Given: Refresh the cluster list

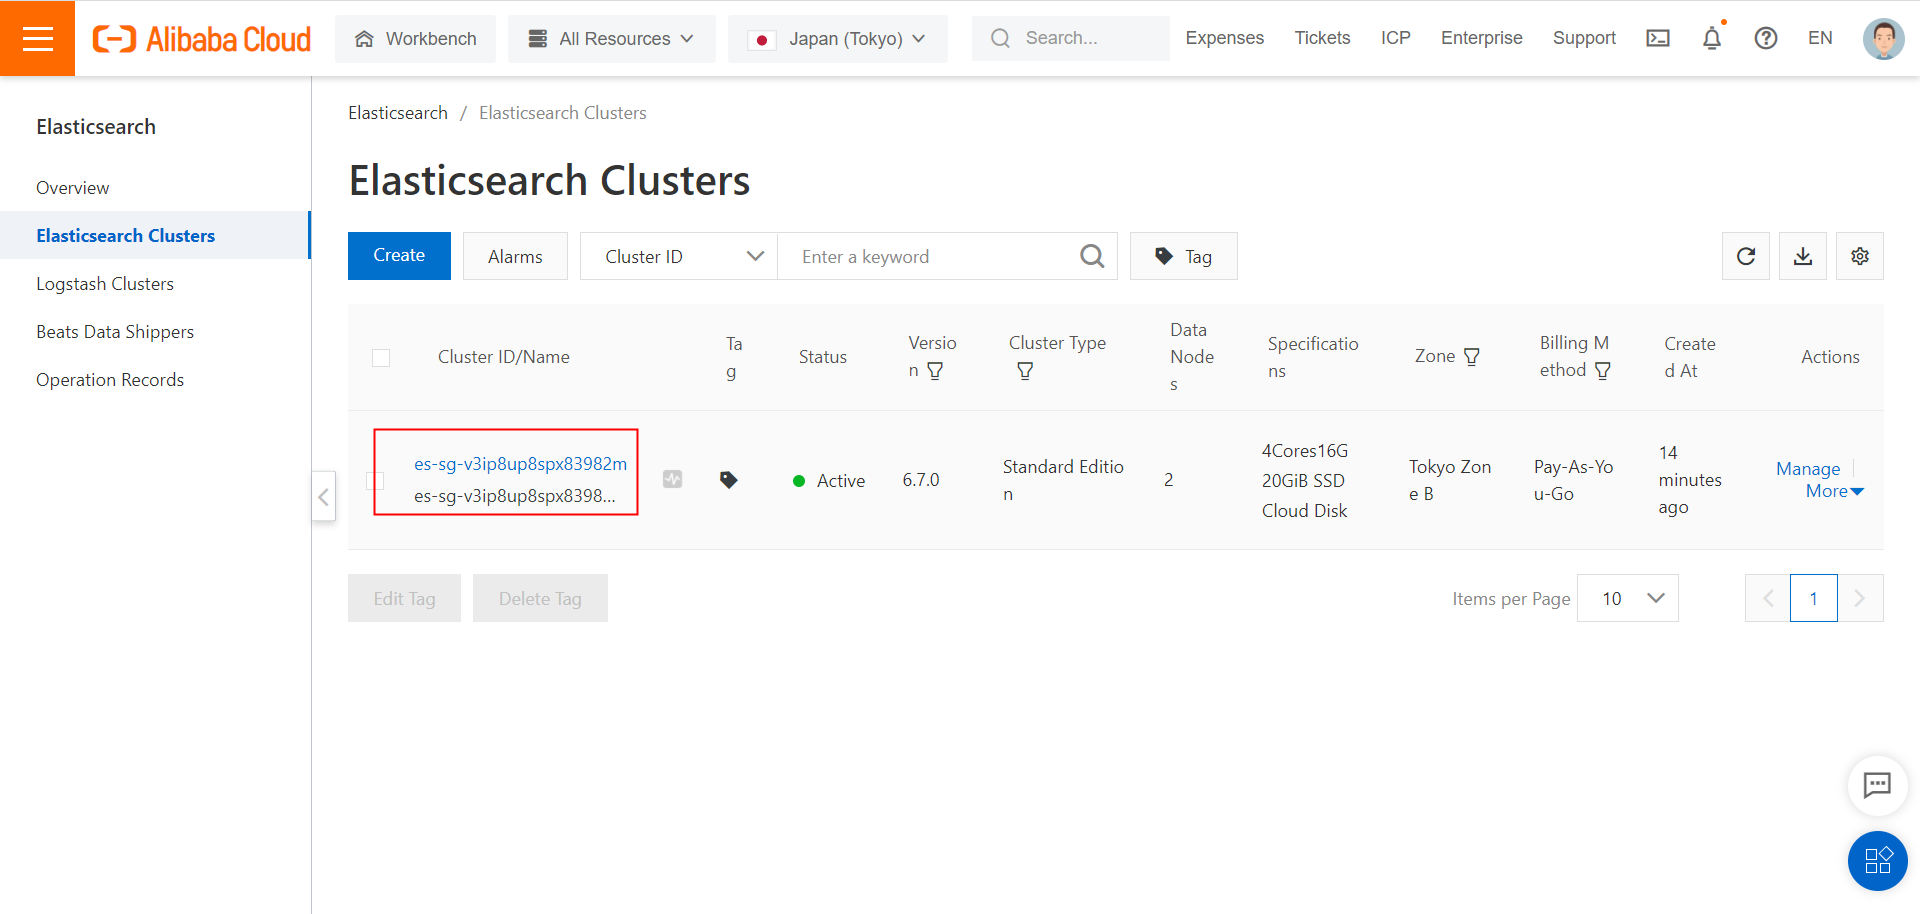Looking at the screenshot, I should coord(1746,256).
